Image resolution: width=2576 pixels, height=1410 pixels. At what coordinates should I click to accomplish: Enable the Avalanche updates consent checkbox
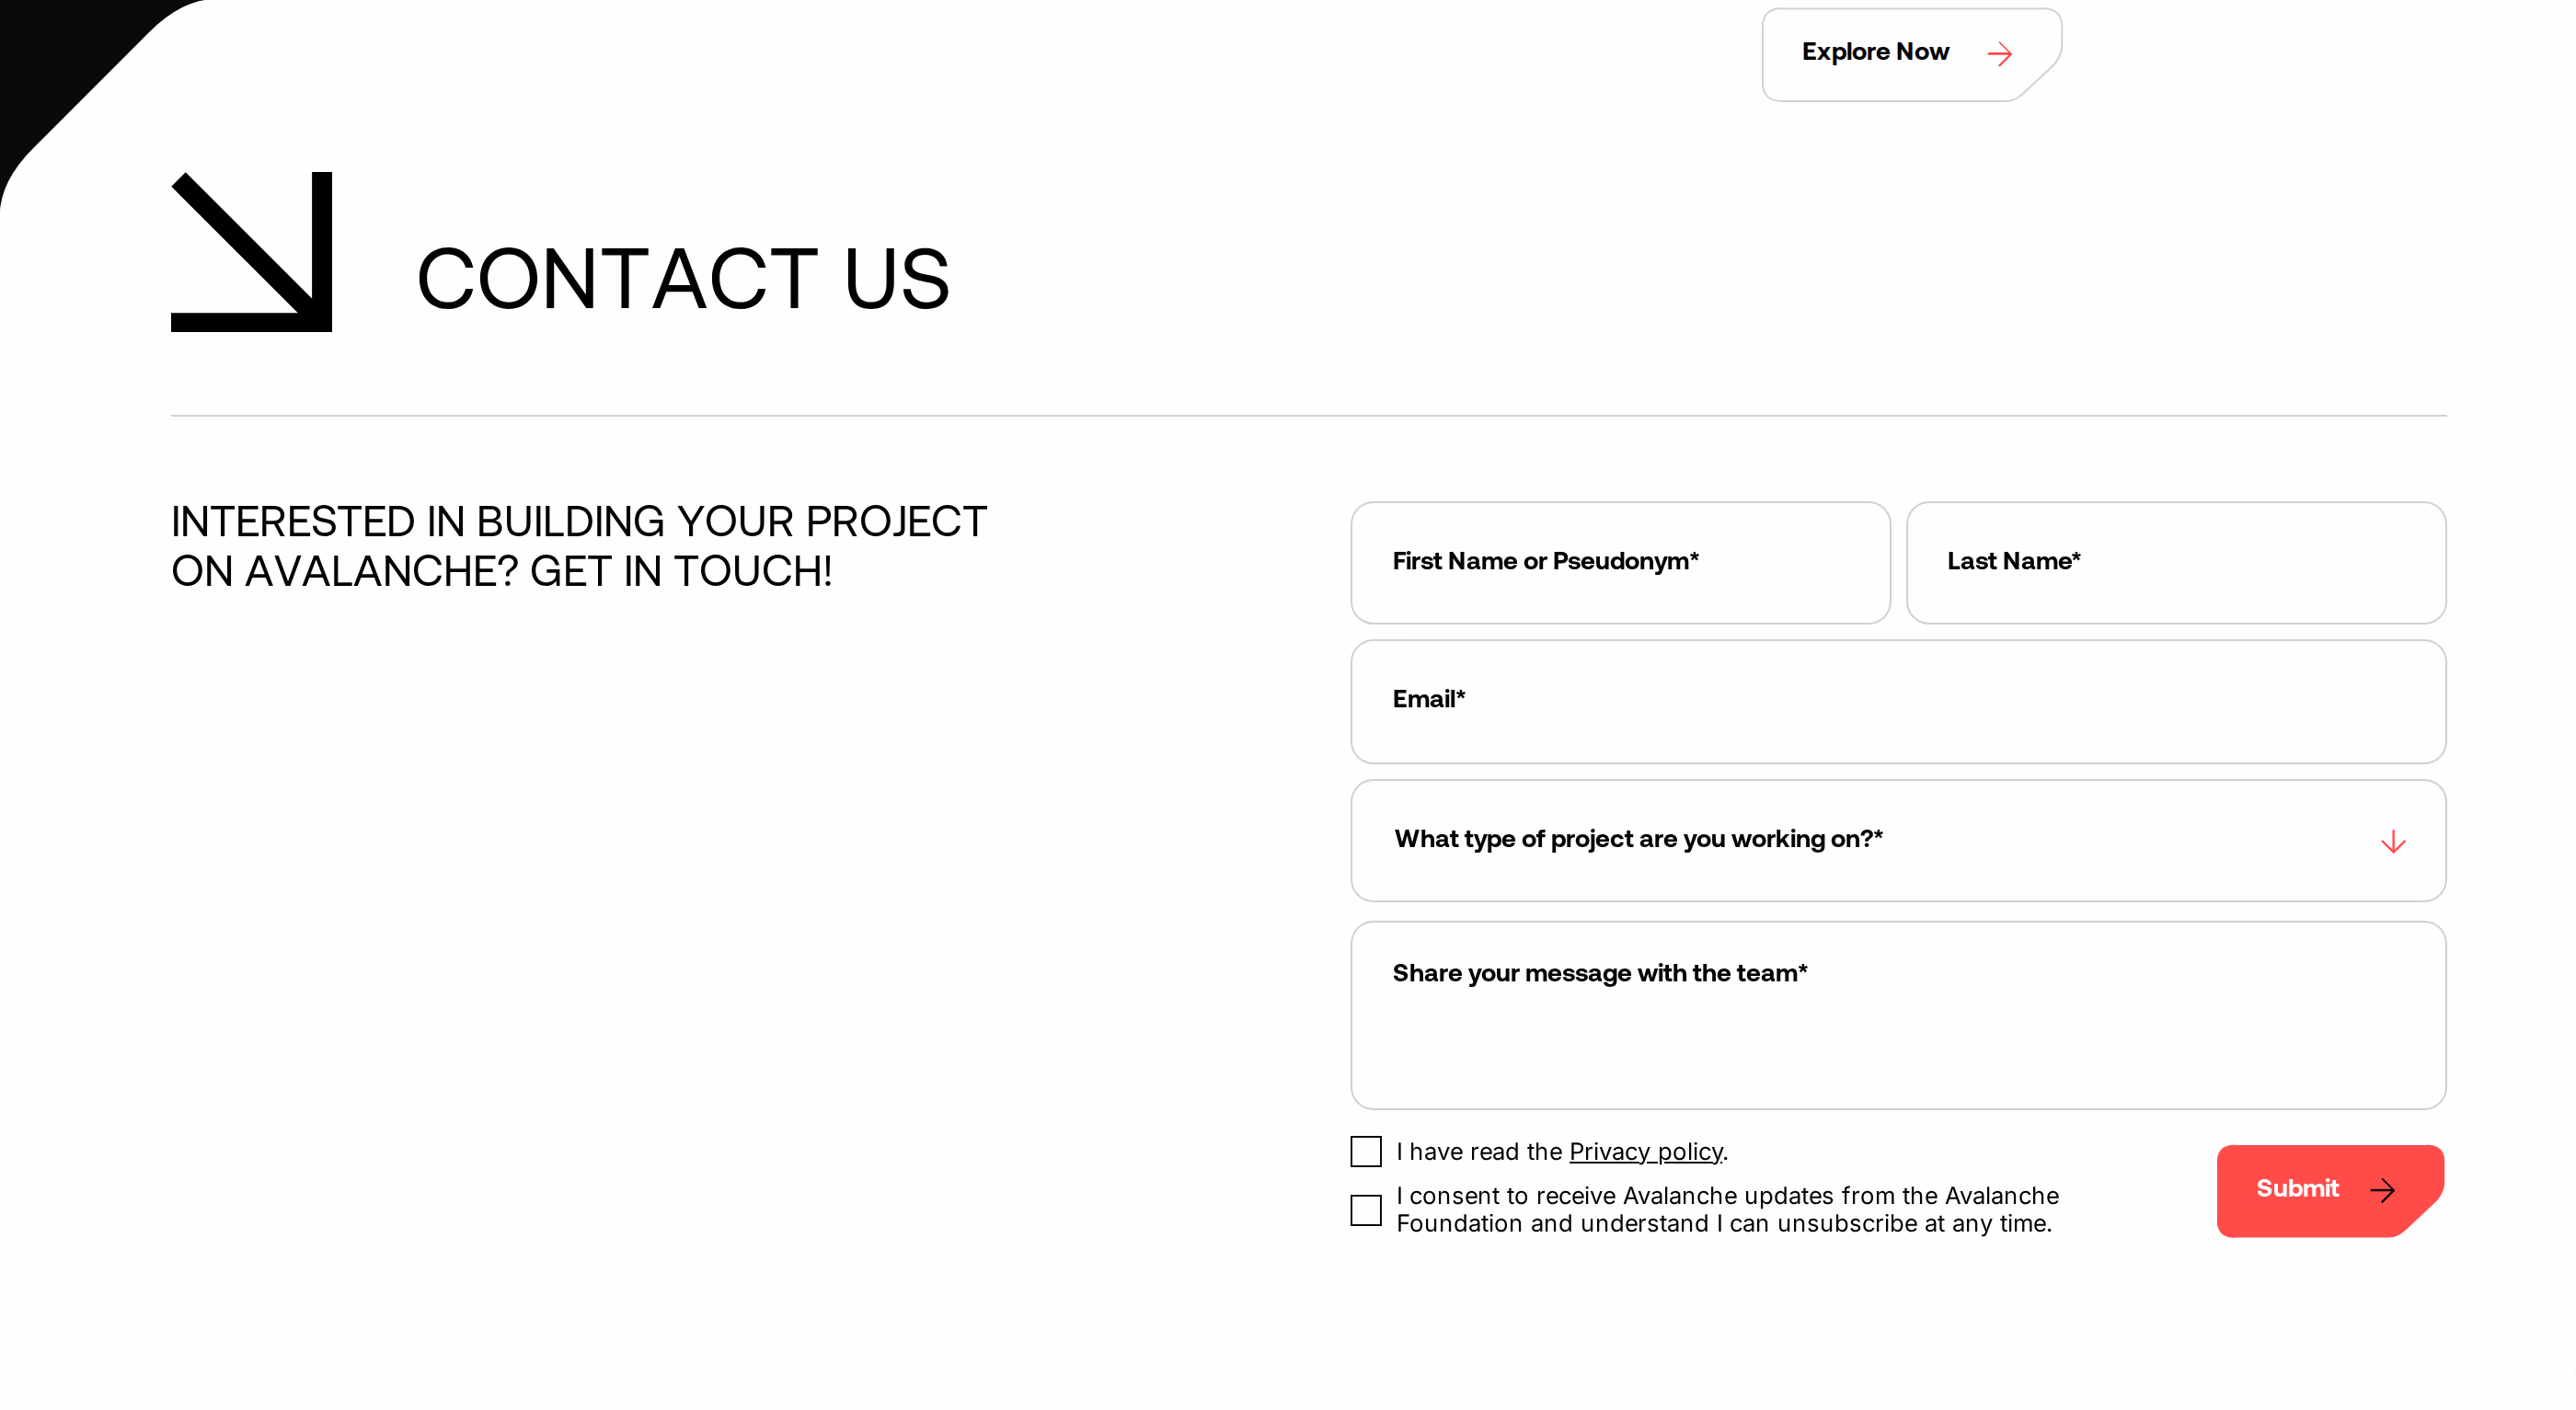click(x=1366, y=1210)
